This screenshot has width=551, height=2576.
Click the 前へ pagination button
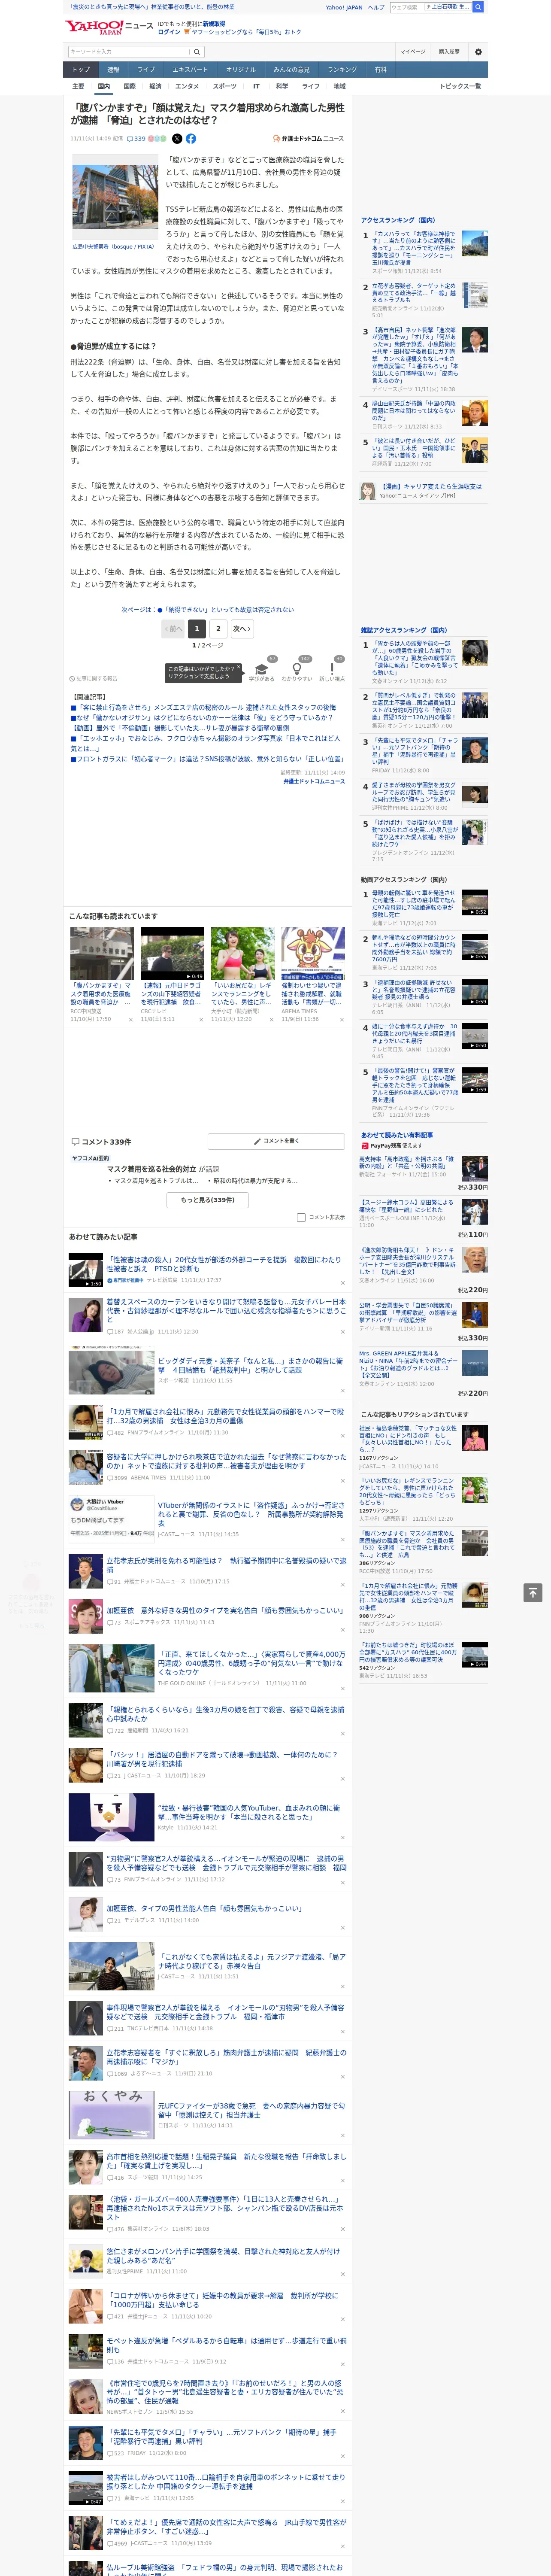173,629
